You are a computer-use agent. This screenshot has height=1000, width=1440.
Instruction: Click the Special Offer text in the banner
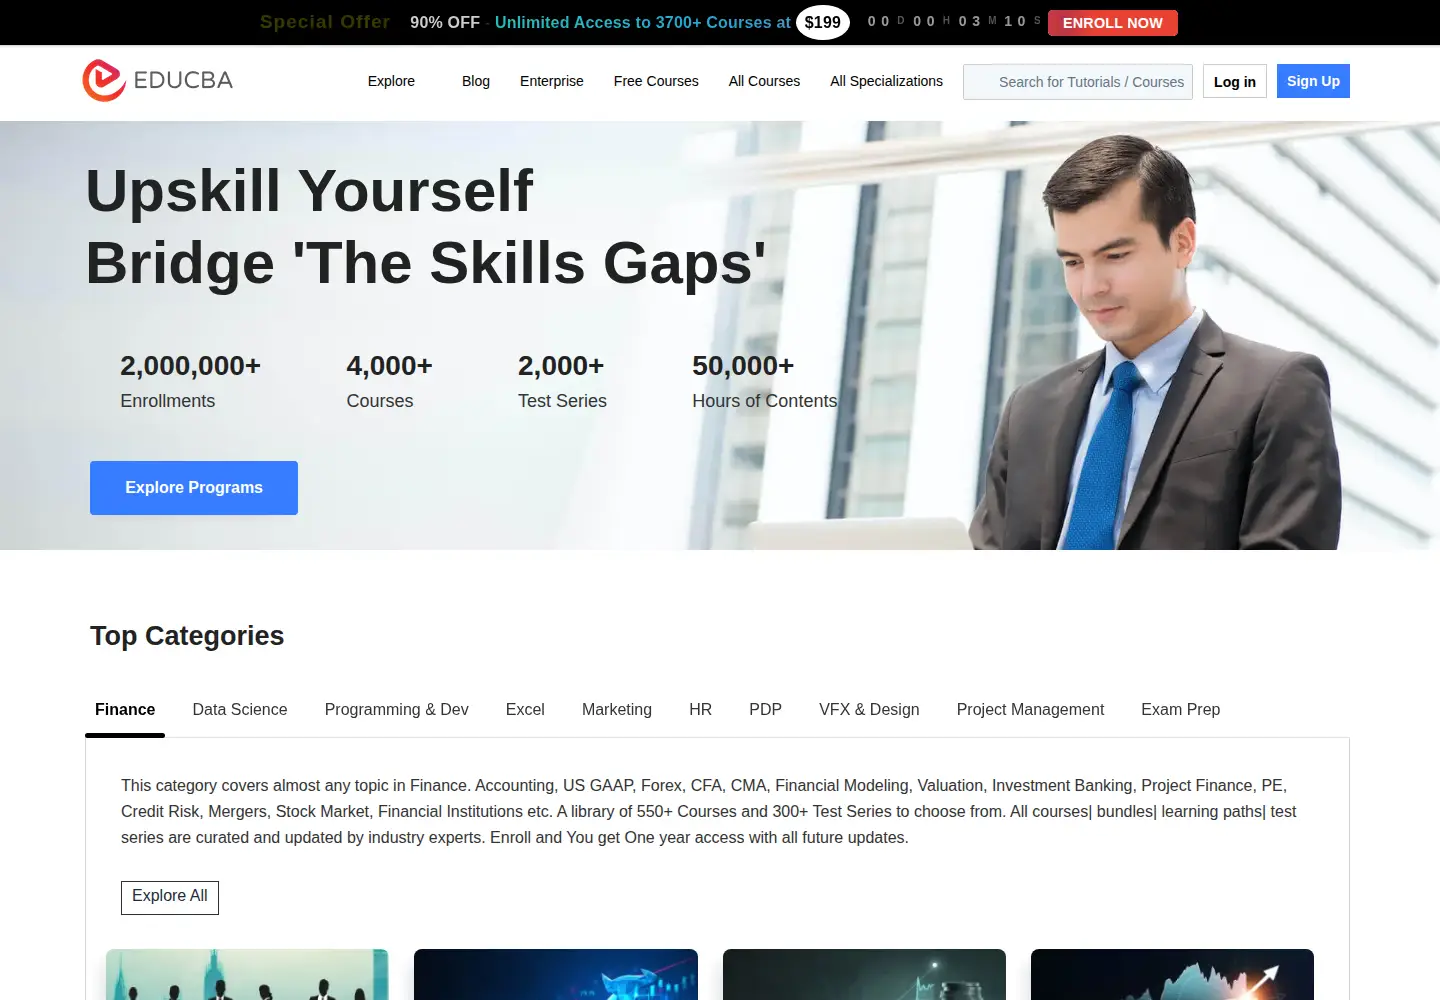coord(325,22)
